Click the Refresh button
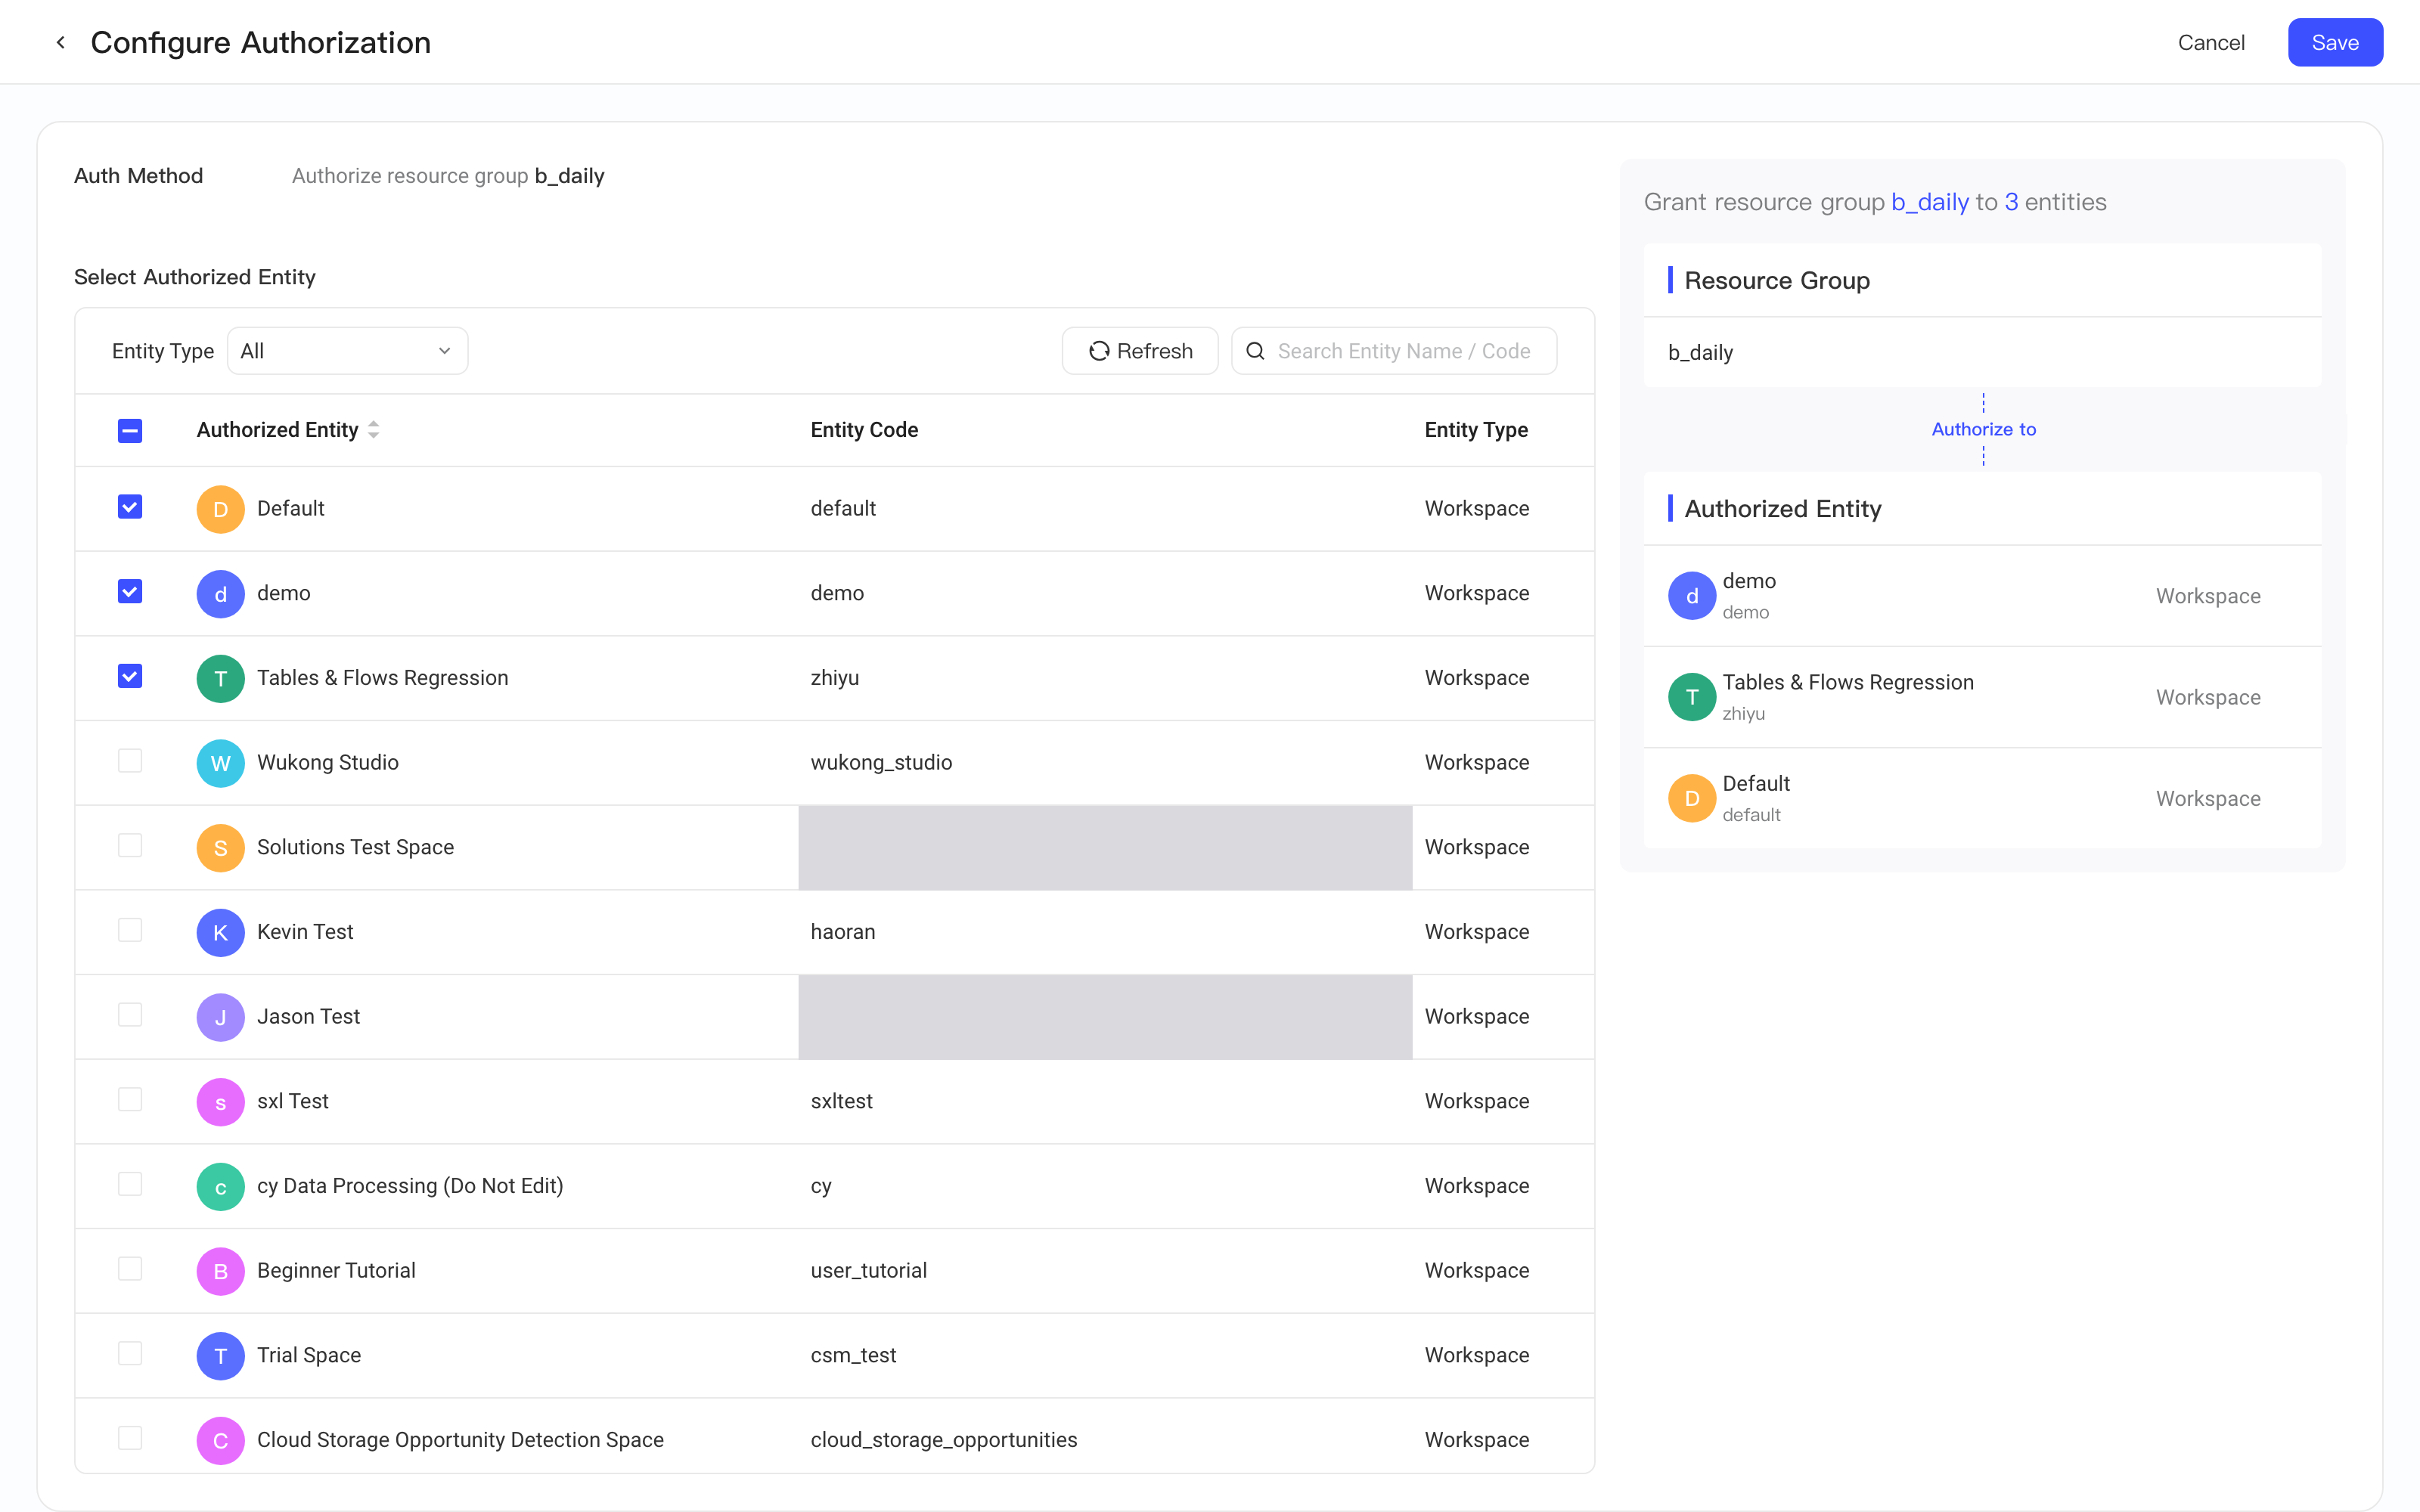 coord(1140,351)
